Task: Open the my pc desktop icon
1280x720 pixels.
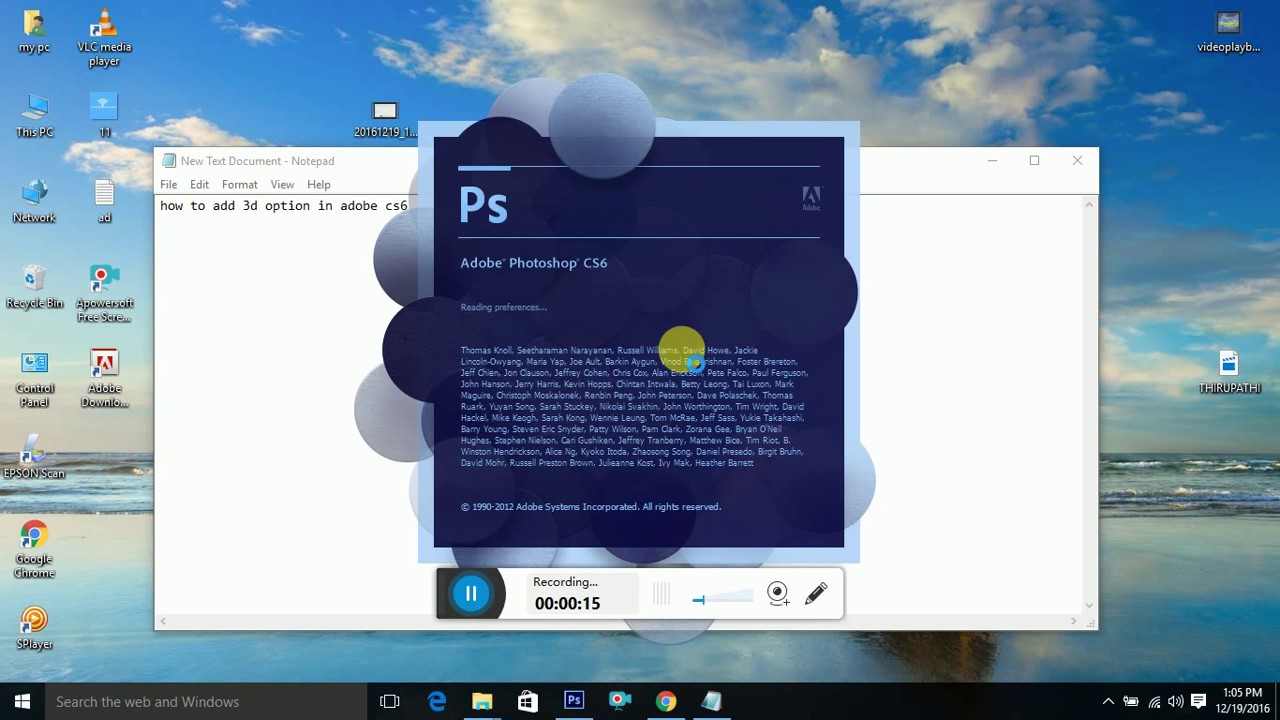Action: click(x=34, y=31)
